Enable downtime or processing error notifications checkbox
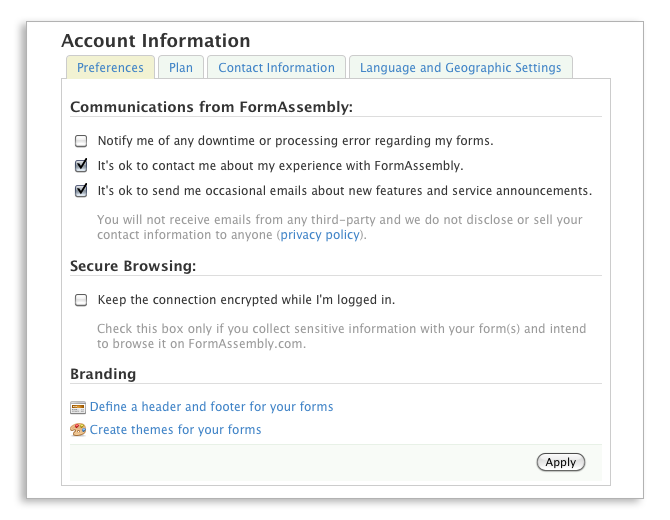This screenshot has height=520, width=670. 81,141
